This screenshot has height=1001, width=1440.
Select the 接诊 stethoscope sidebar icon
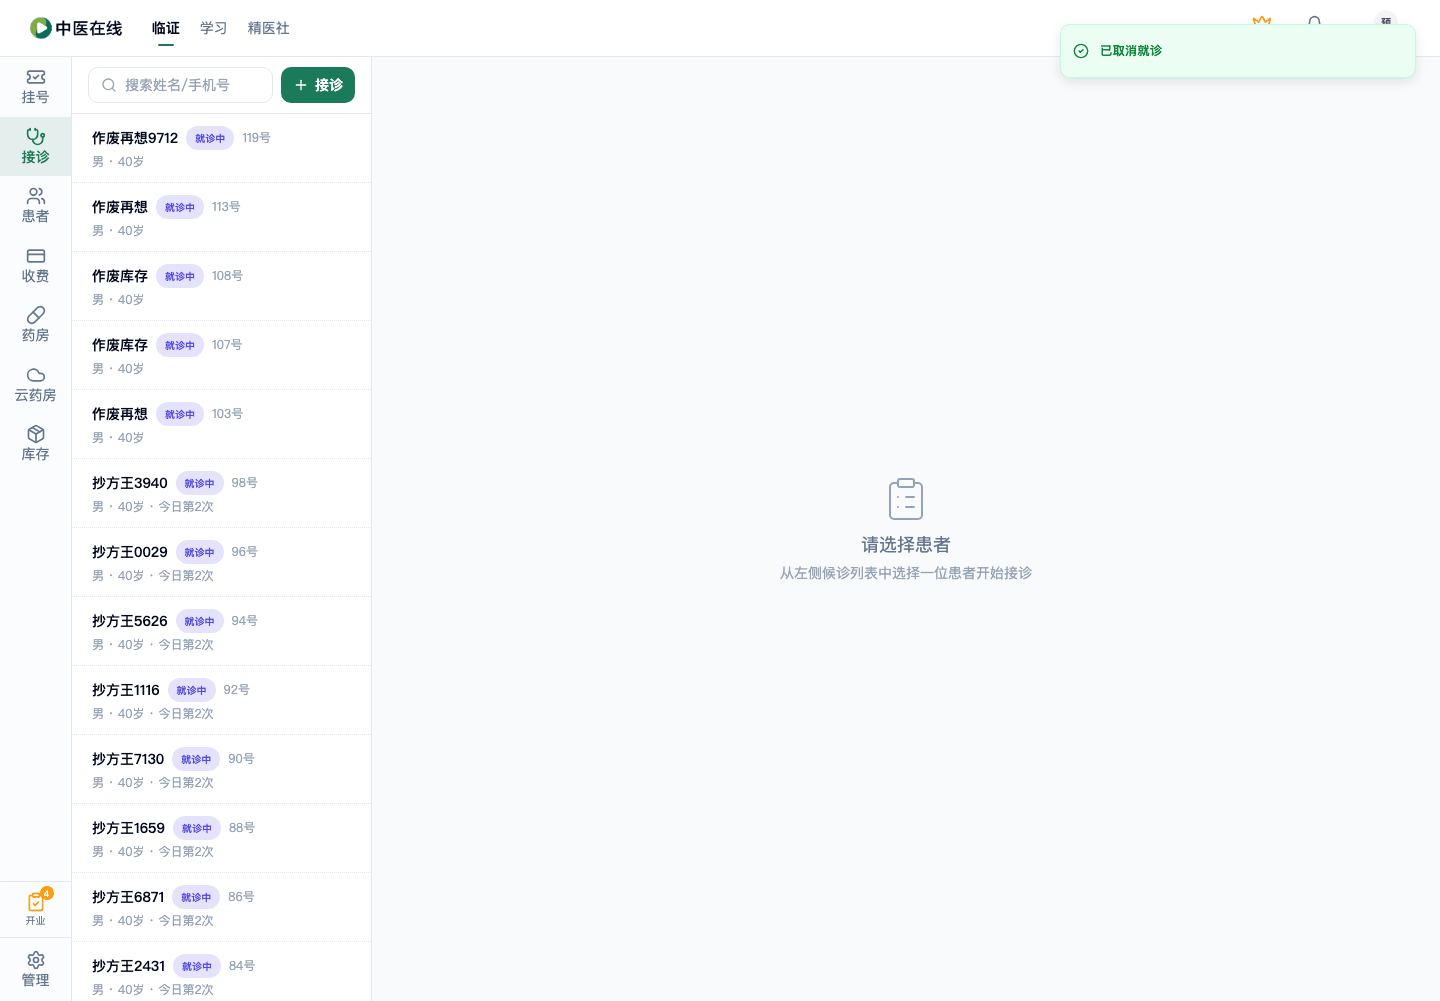click(35, 147)
